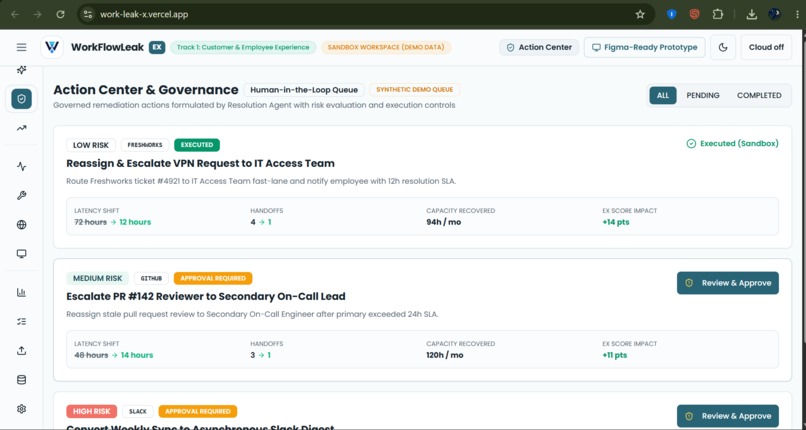Image resolution: width=806 pixels, height=430 pixels.
Task: Switch to the PENDING filter tab
Action: 703,96
